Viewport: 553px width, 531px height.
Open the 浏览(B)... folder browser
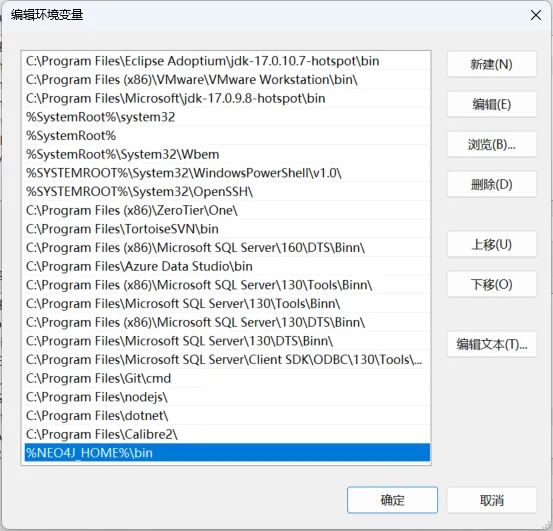pos(492,144)
